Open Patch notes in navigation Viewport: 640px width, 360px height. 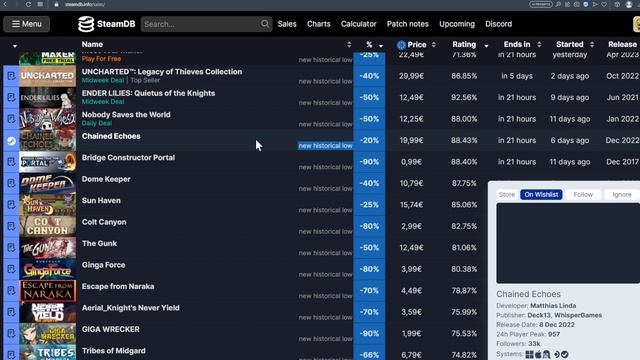(x=408, y=24)
